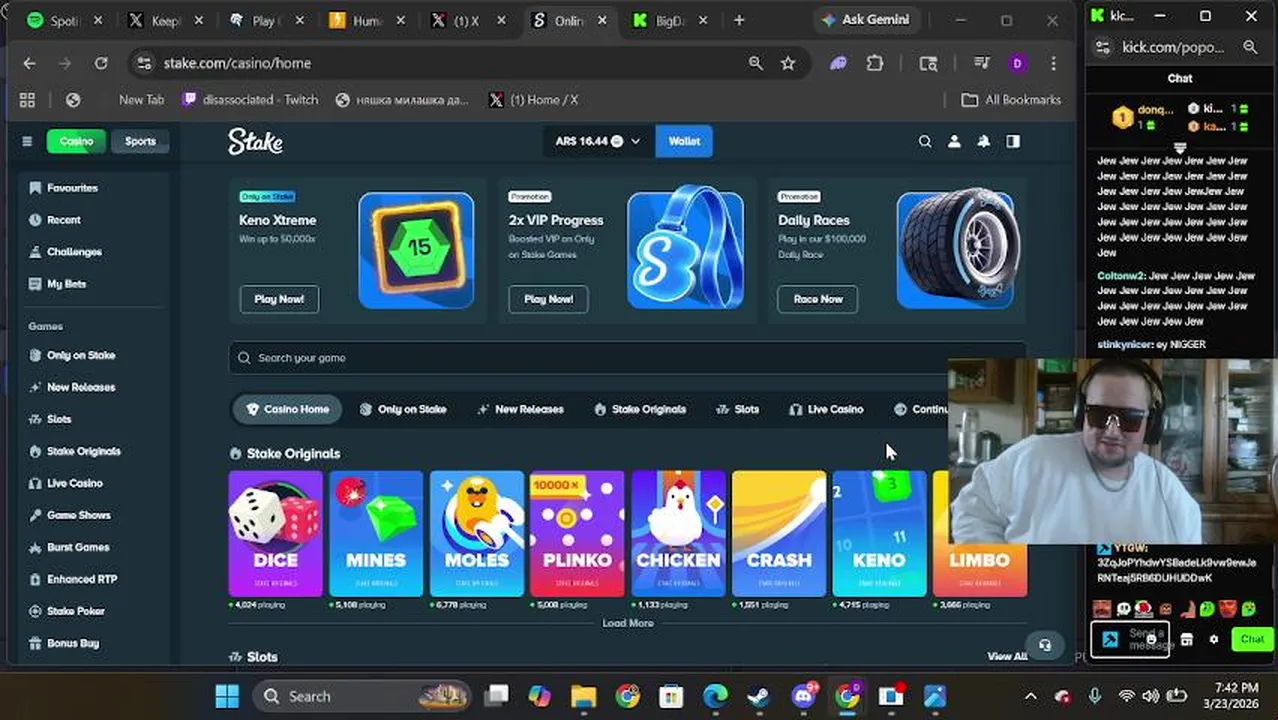This screenshot has height=720, width=1278.
Task: Open Challenges in the sidebar
Action: tap(65, 252)
